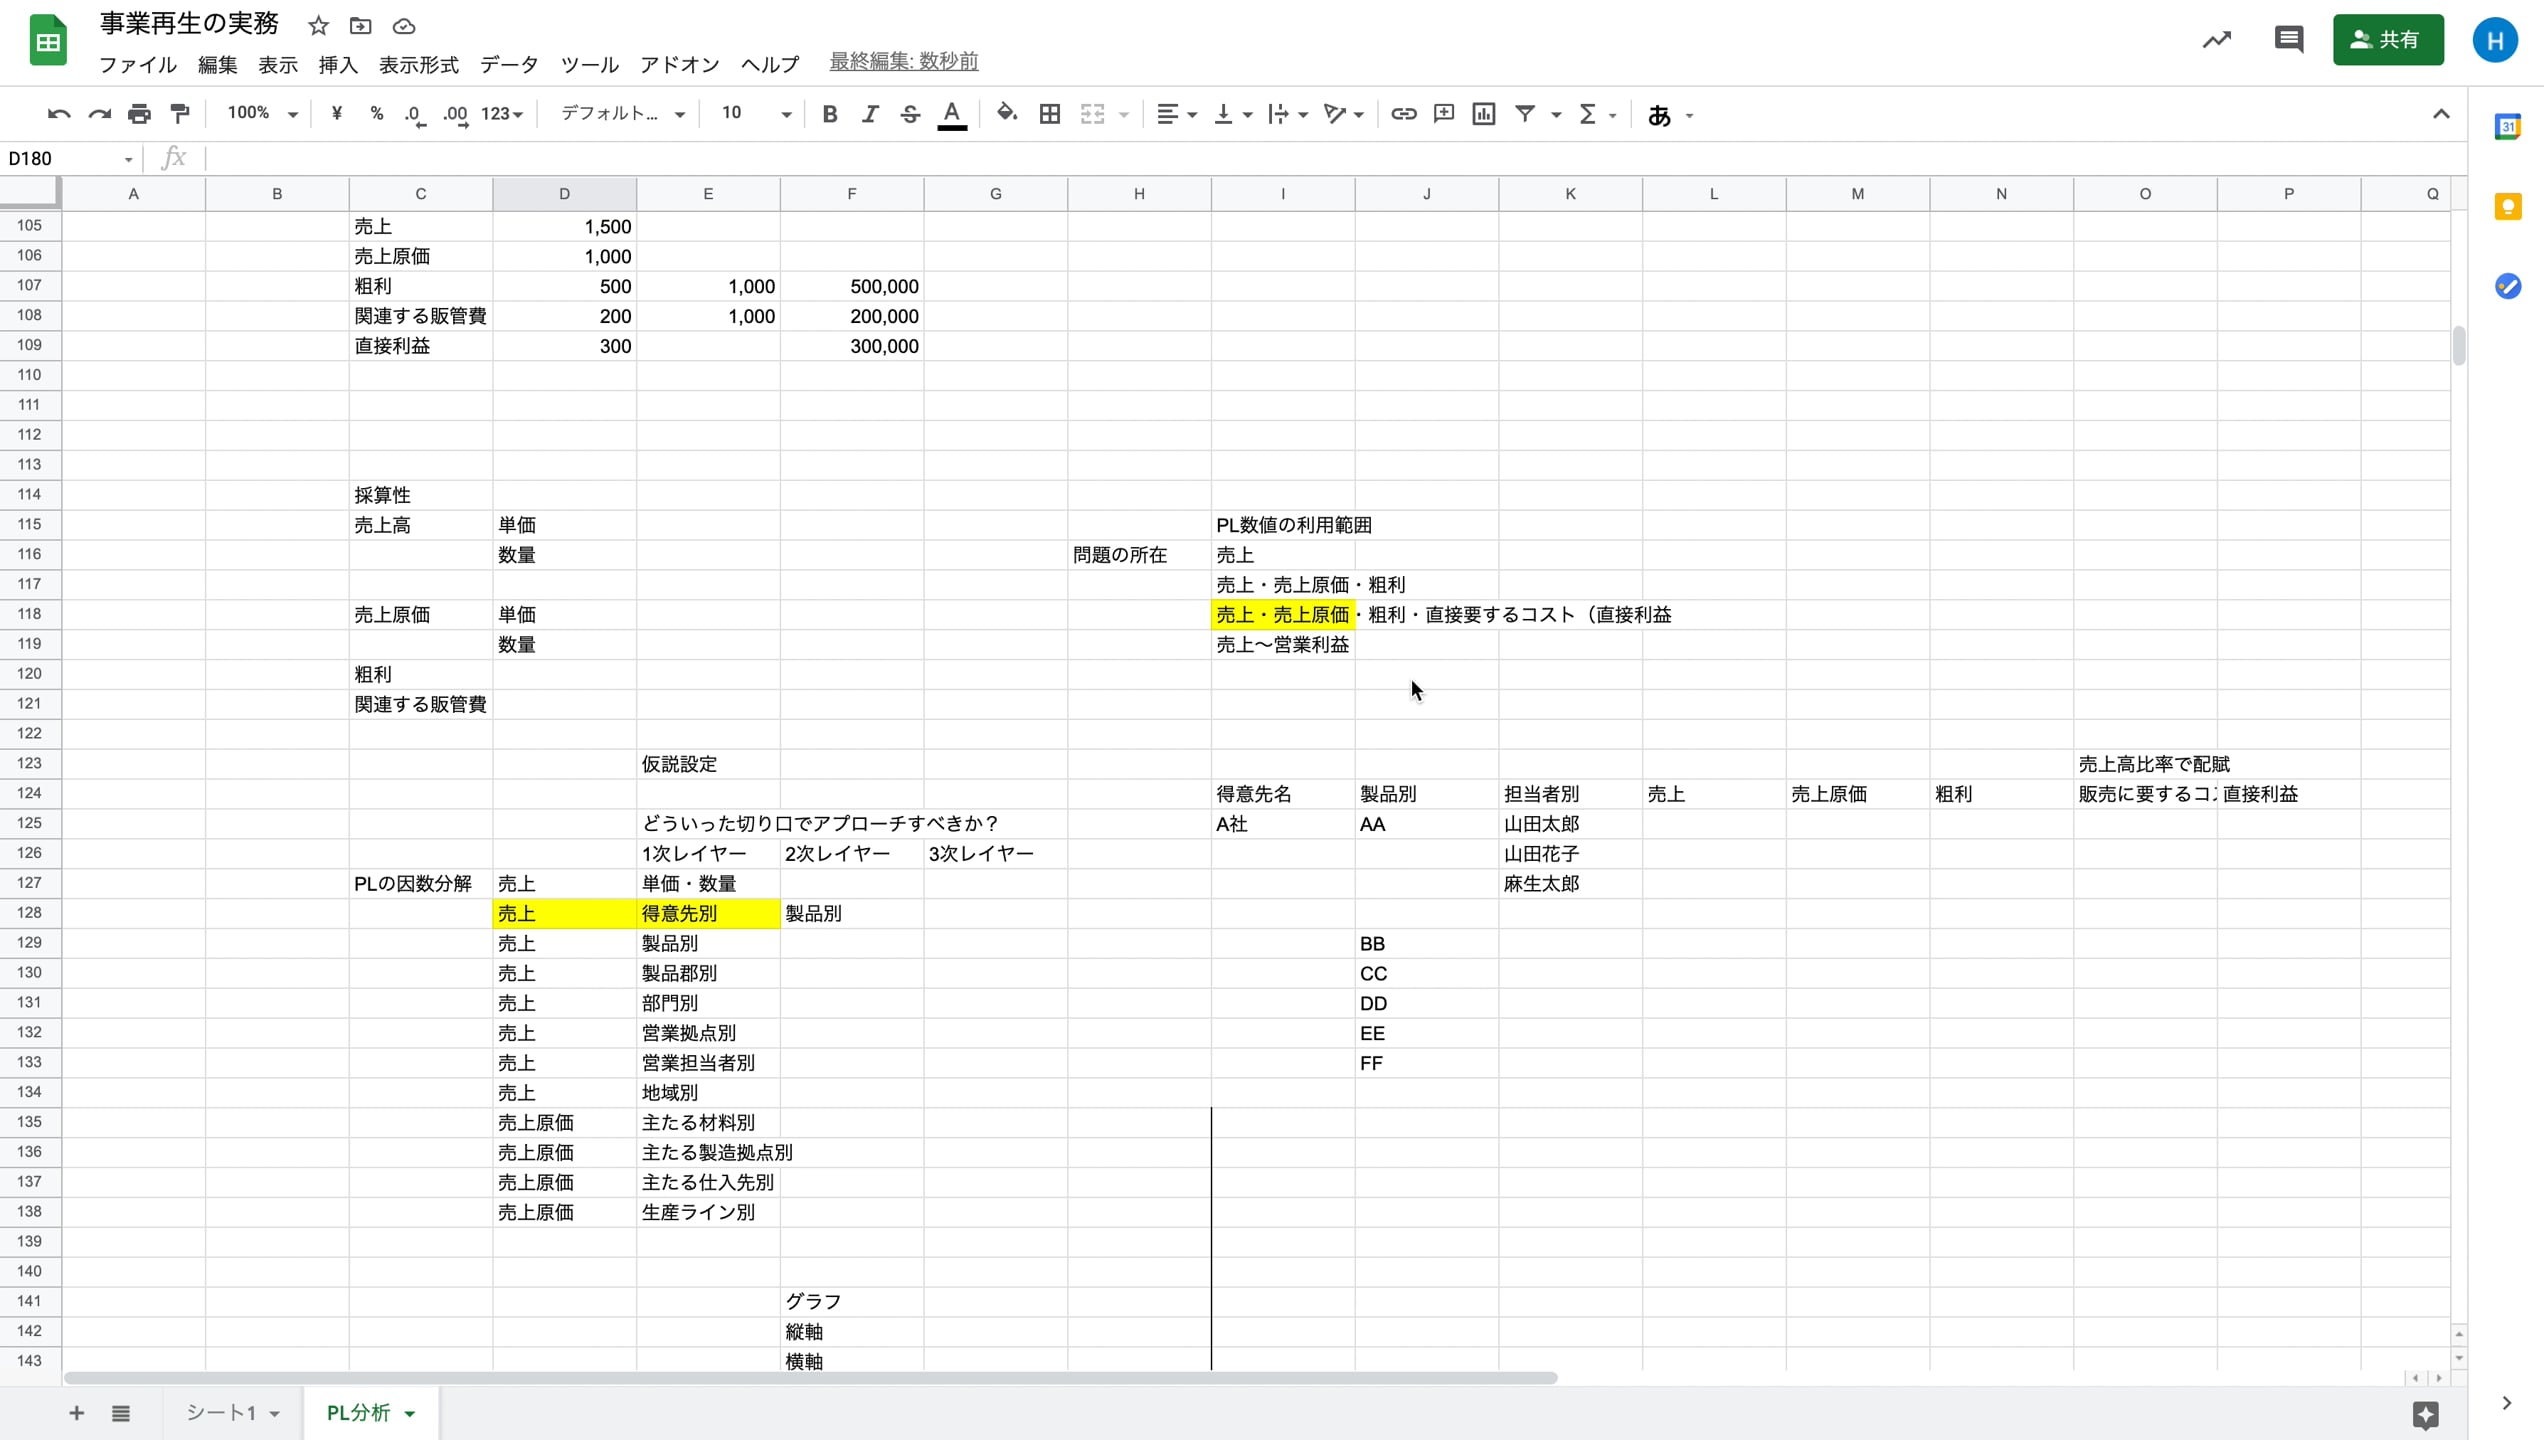Open the text color picker
Image resolution: width=2544 pixels, height=1440 pixels.
952,114
